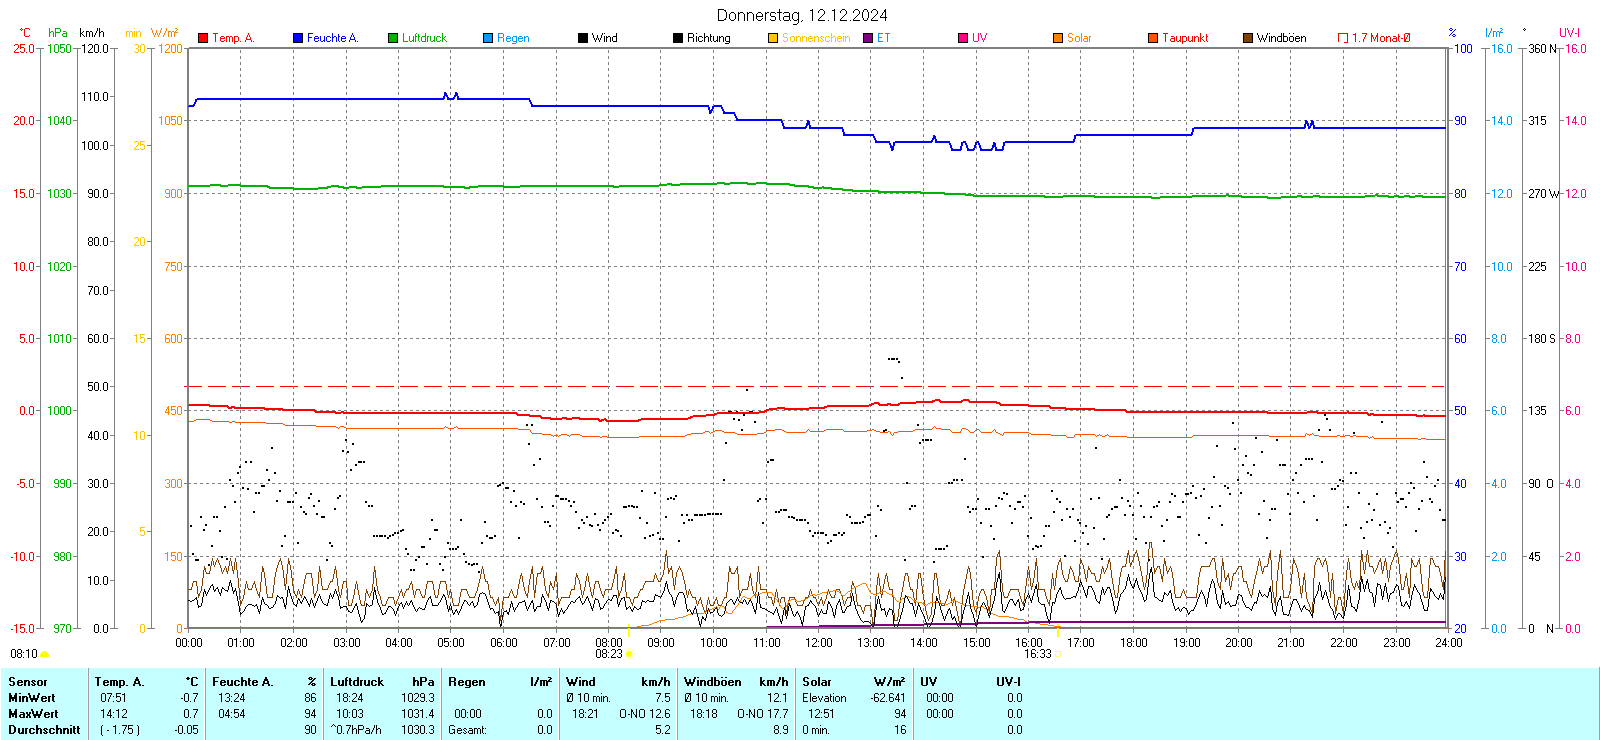
Task: Click the Windböen column header in table
Action: click(x=713, y=682)
